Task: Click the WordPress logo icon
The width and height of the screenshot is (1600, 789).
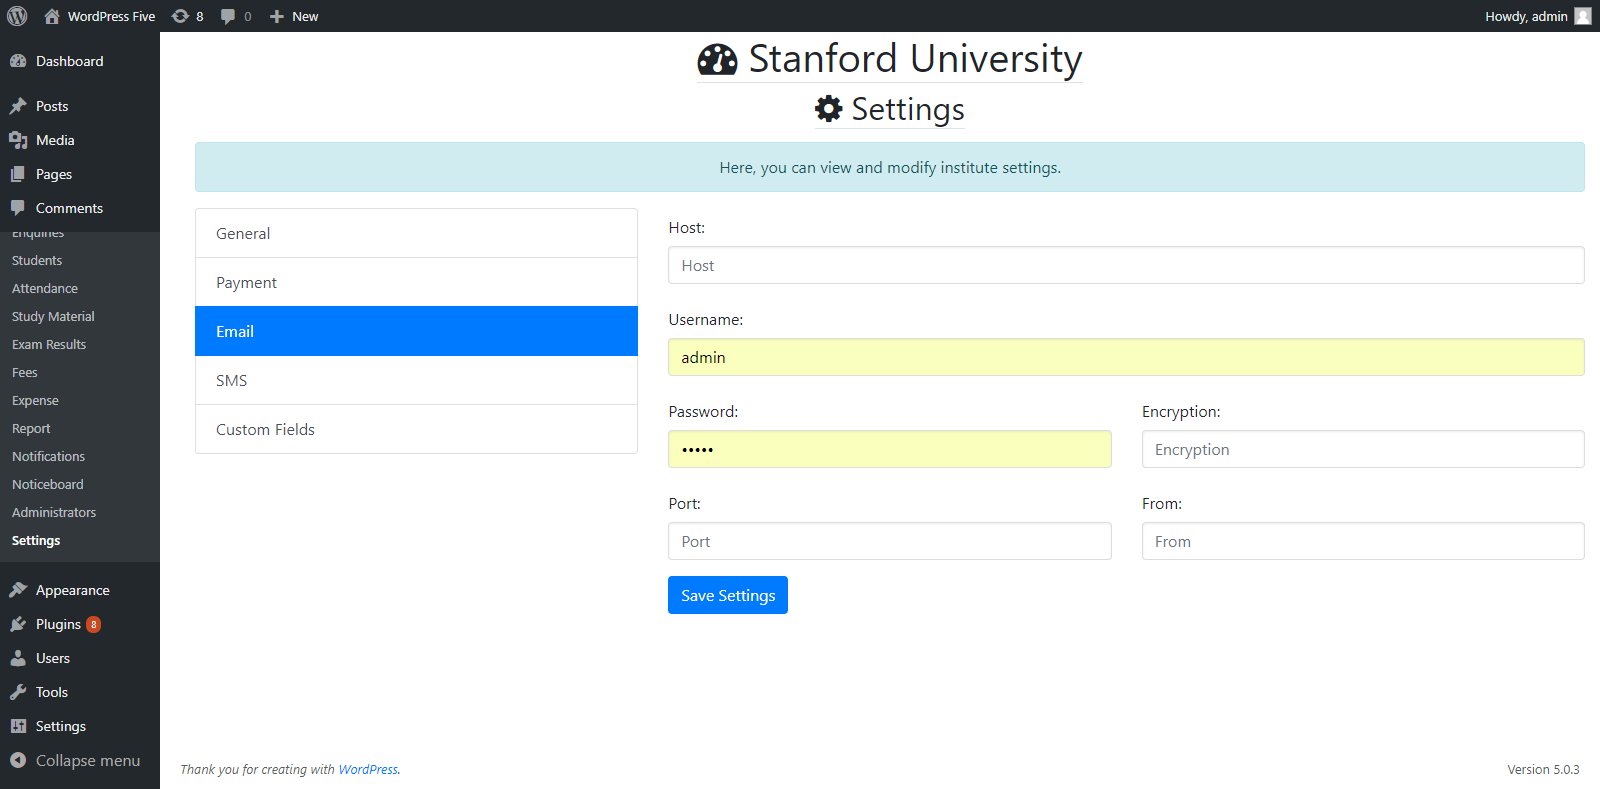Action: tap(17, 16)
